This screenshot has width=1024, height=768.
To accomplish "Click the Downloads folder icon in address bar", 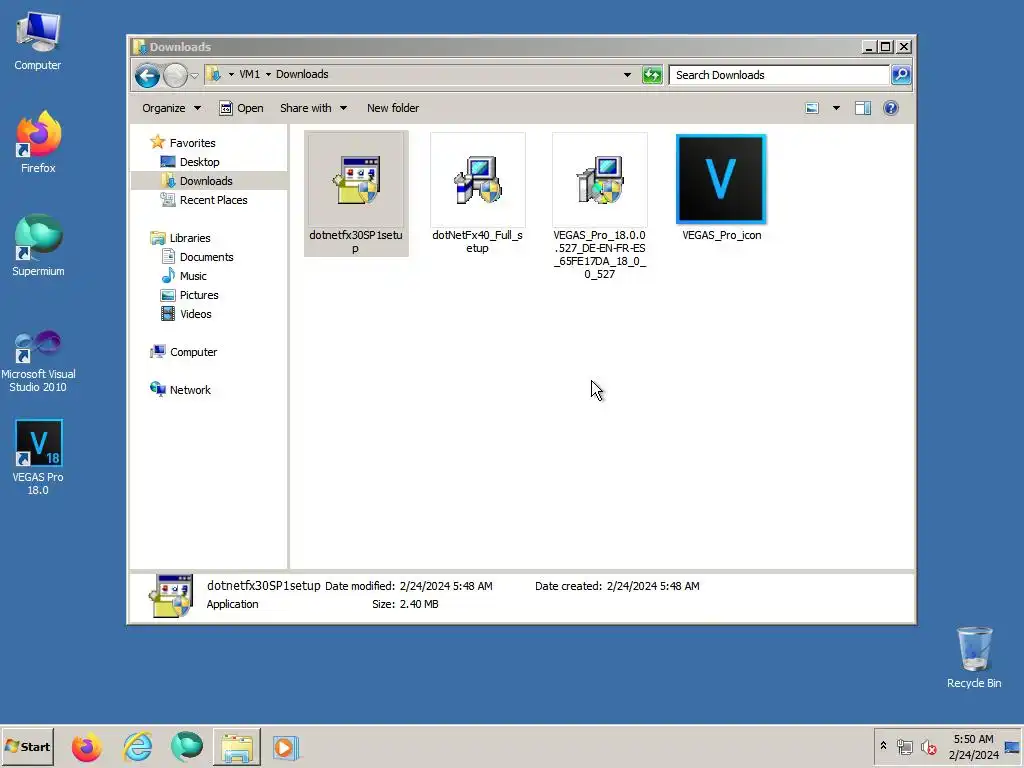I will point(214,74).
